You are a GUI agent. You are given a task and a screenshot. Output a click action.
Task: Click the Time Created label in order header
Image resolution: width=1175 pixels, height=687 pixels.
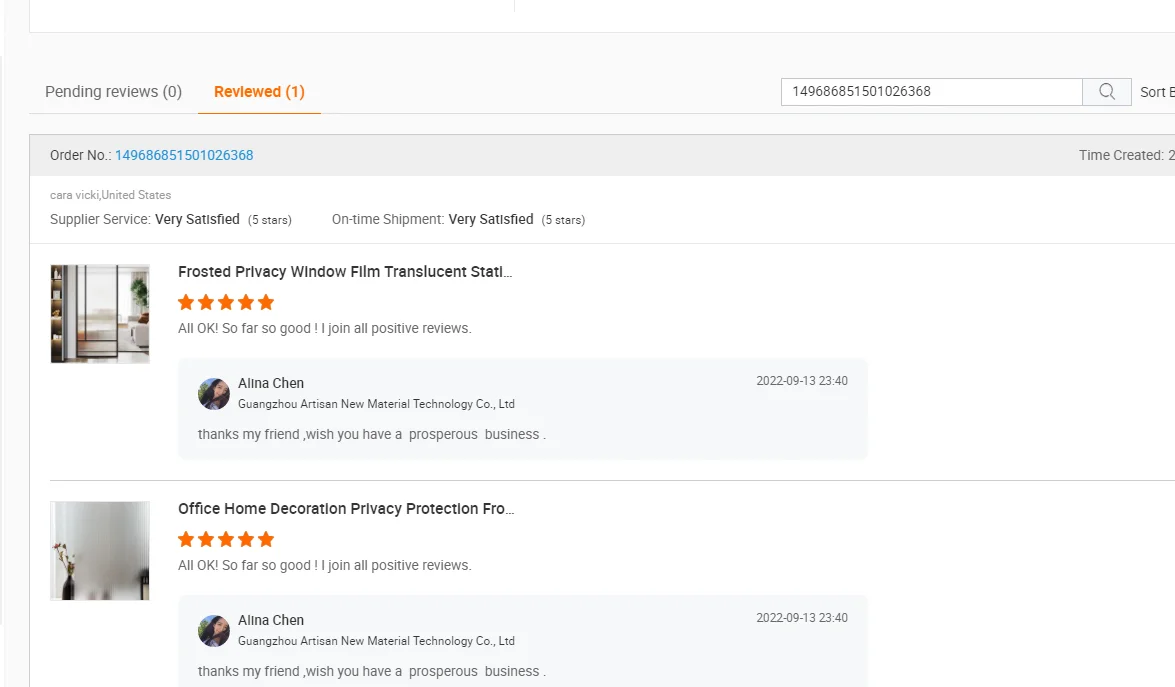[1120, 155]
